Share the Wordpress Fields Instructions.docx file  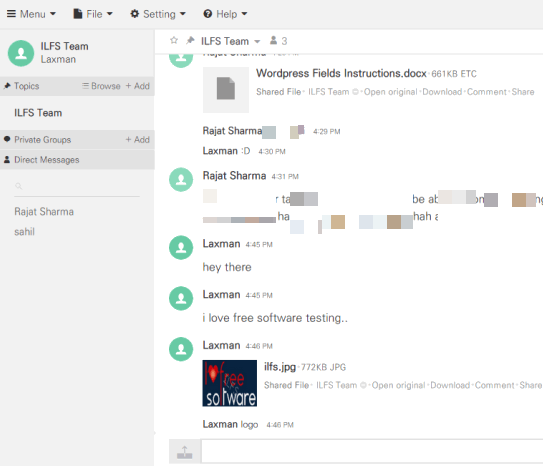[x=523, y=92]
